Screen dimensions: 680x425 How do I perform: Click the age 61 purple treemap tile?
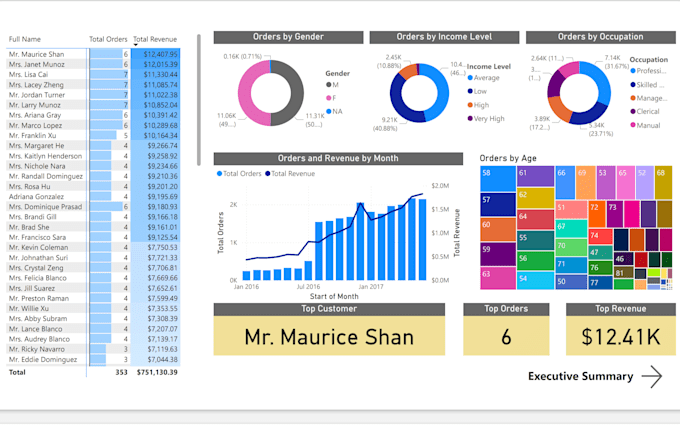(x=536, y=177)
